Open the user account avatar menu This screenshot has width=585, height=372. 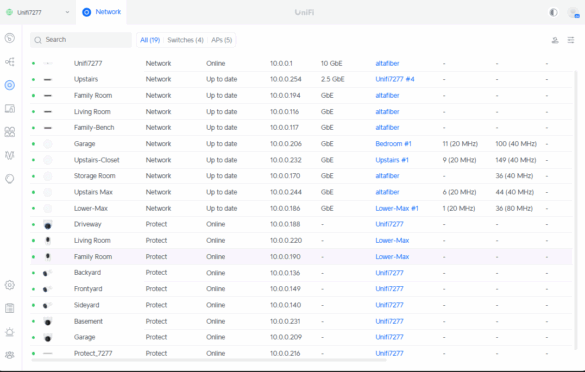coord(573,12)
